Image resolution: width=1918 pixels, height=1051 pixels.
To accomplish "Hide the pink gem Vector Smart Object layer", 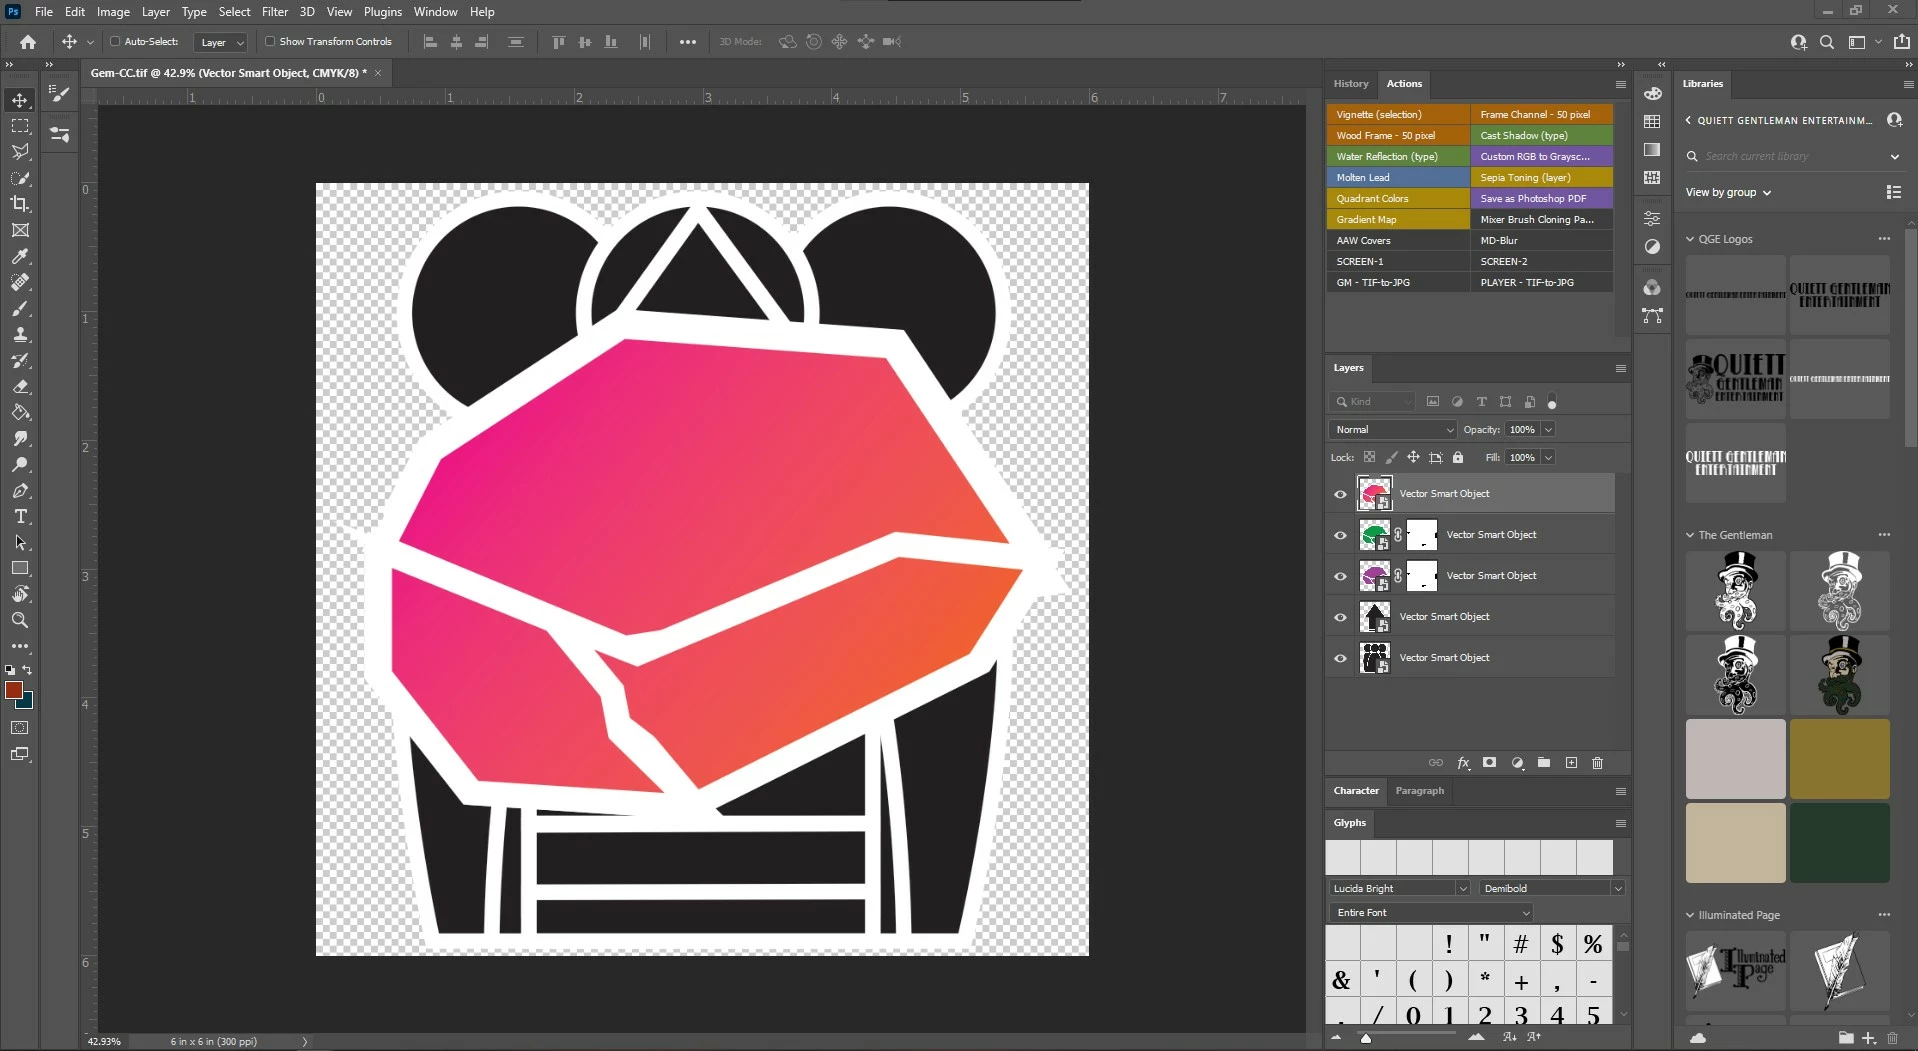I will [1340, 494].
